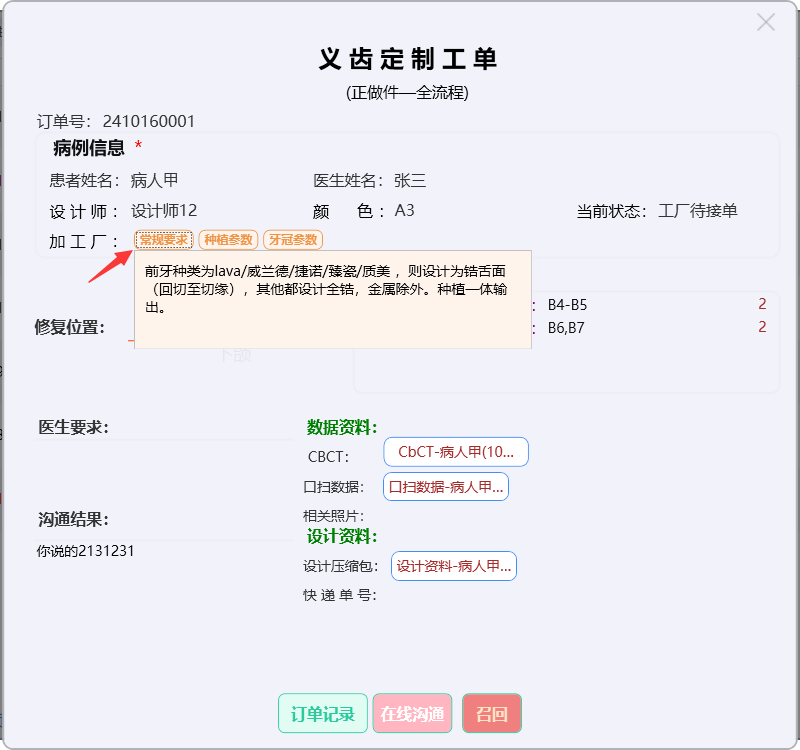The width and height of the screenshot is (800, 750).
Task: Click the 订单记录 button
Action: pos(322,714)
